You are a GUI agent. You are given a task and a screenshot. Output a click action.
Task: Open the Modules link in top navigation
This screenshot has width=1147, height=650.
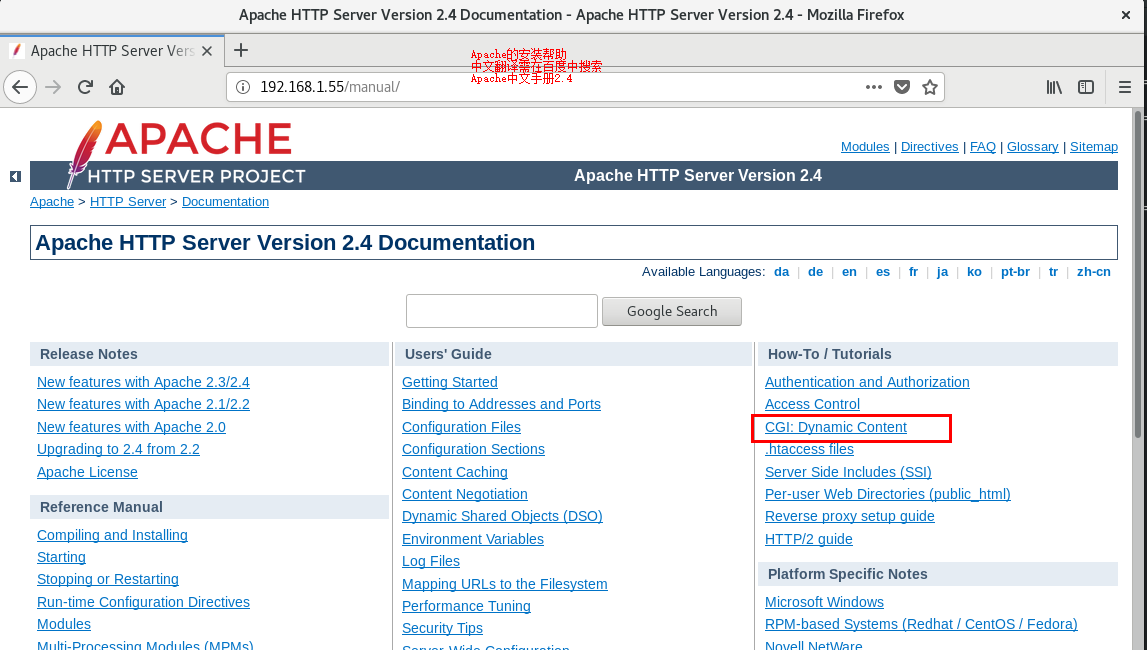[865, 146]
